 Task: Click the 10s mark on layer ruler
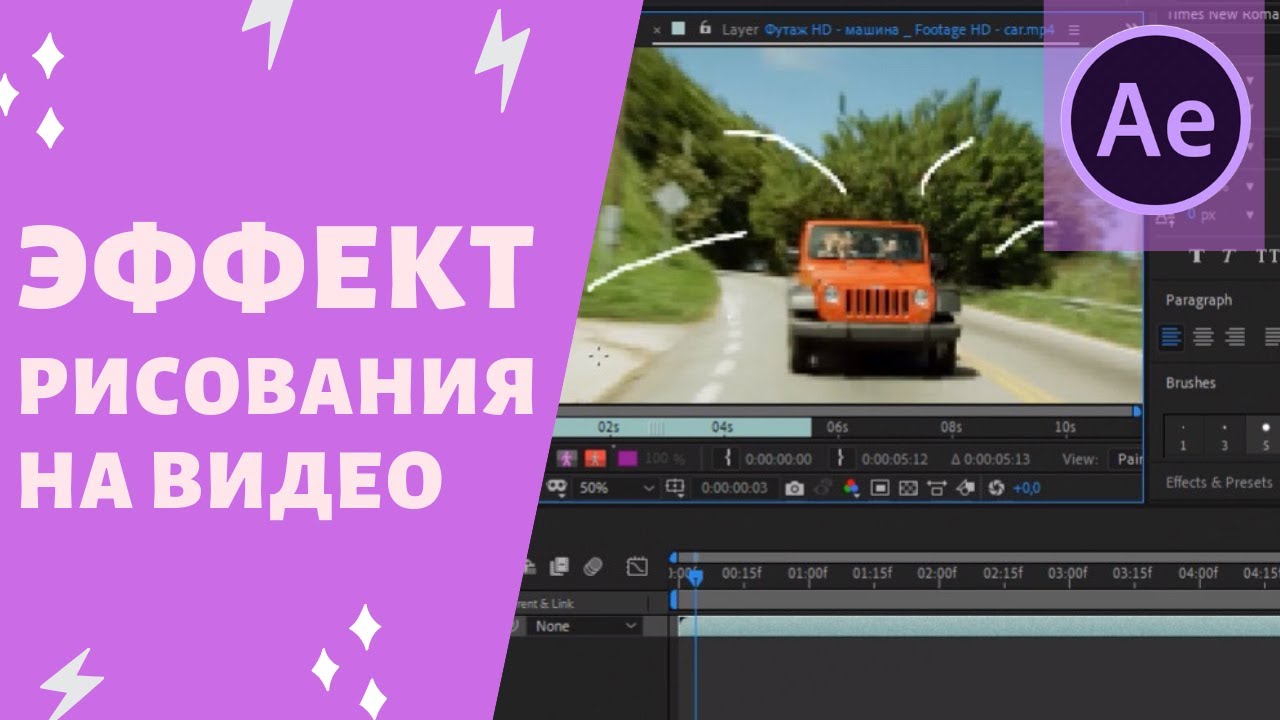(1065, 427)
